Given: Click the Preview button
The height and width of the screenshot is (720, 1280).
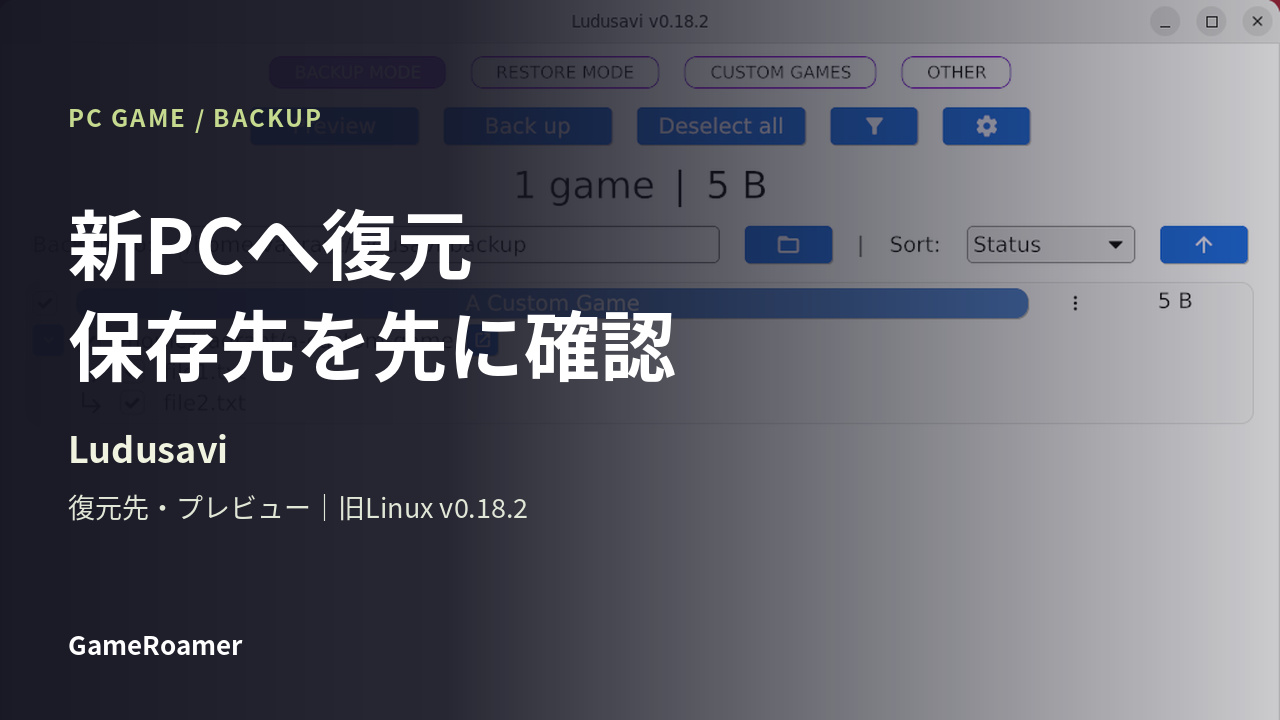Looking at the screenshot, I should [334, 126].
